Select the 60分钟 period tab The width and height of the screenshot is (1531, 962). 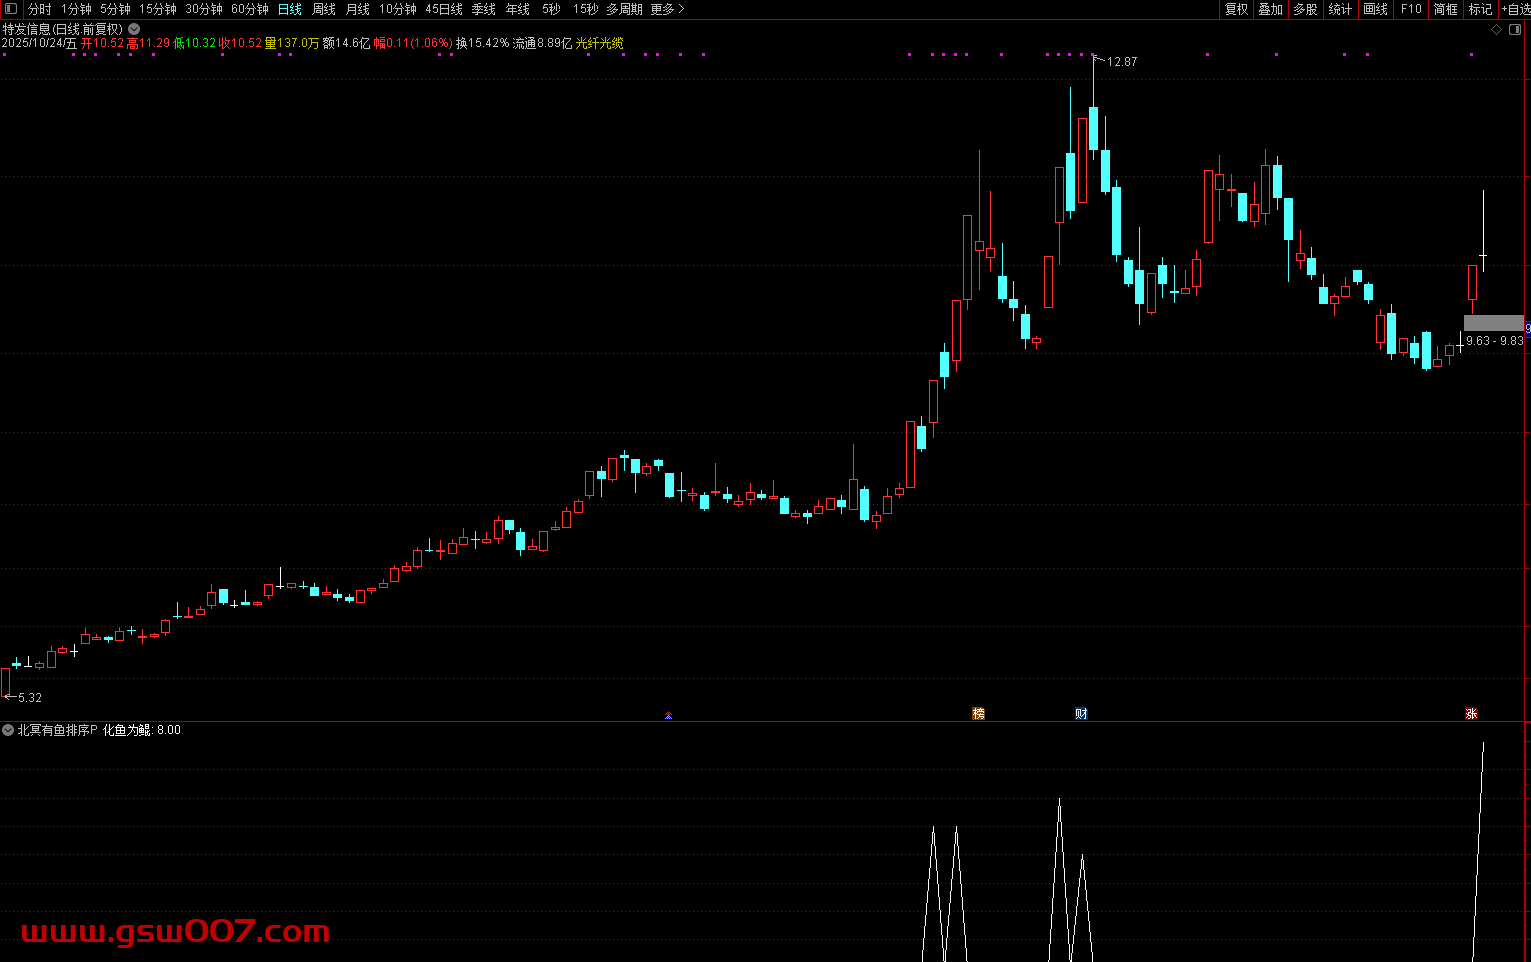tap(250, 9)
